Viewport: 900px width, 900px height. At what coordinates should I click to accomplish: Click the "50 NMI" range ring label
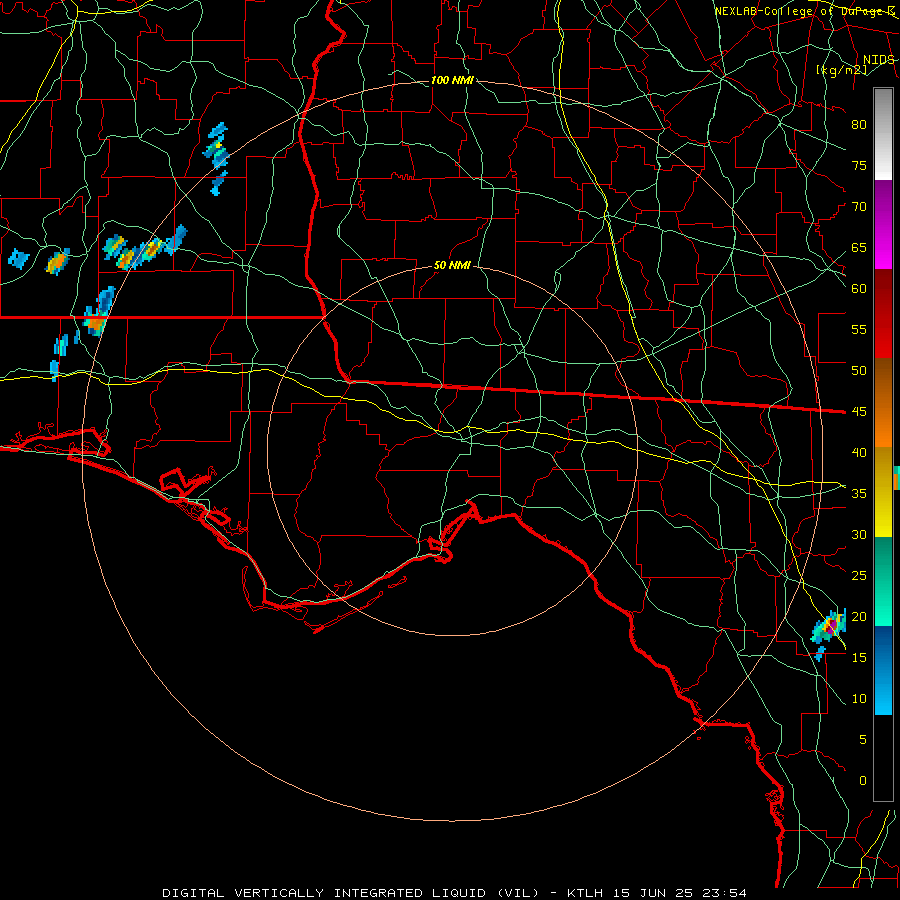pyautogui.click(x=452, y=265)
